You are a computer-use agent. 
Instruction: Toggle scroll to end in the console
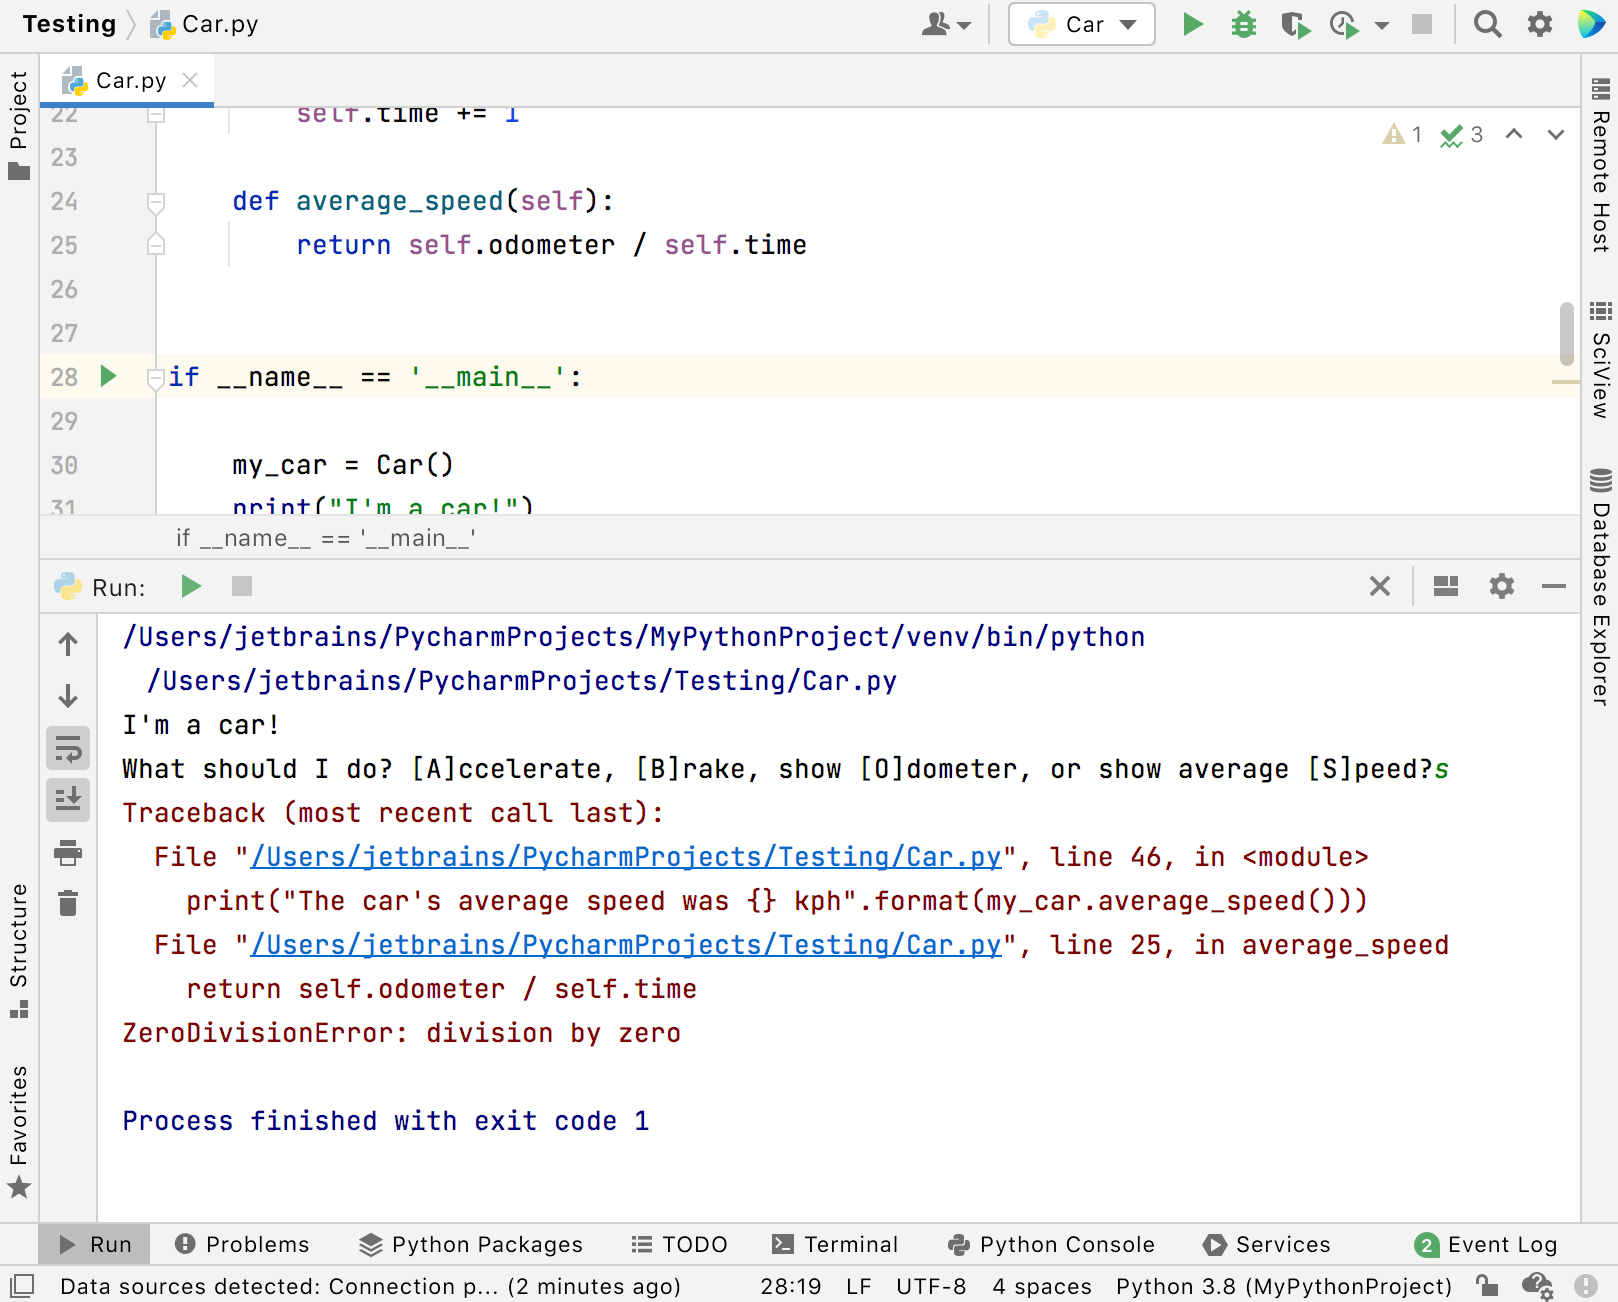(x=68, y=800)
